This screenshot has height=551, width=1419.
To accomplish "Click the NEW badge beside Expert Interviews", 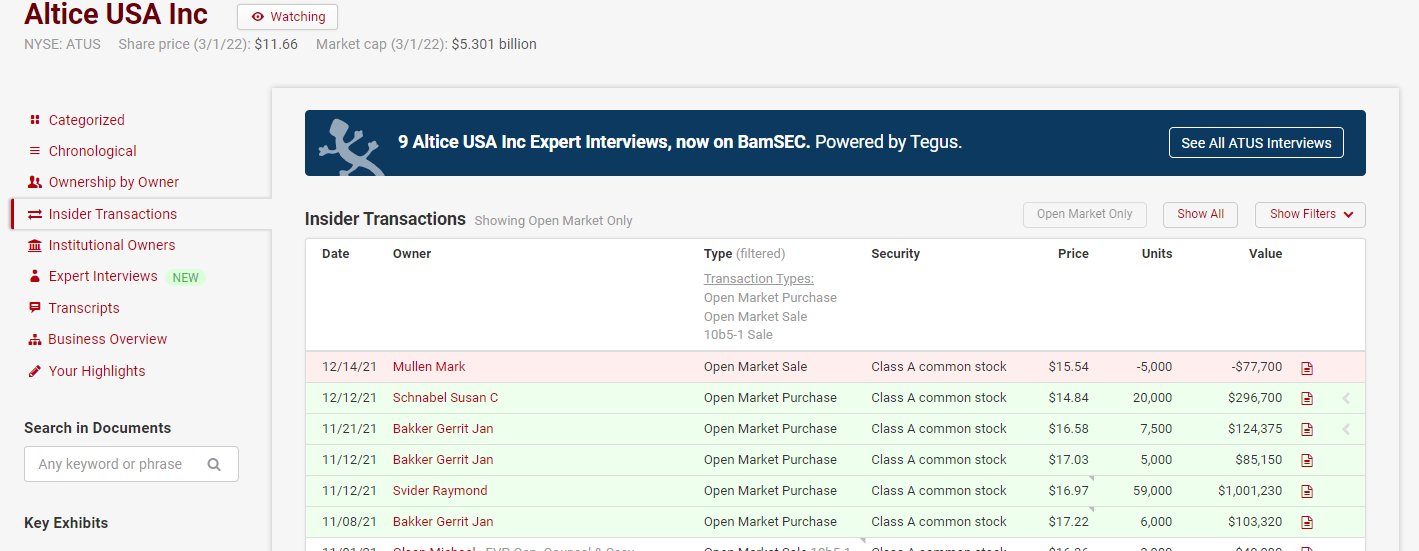I will click(186, 277).
